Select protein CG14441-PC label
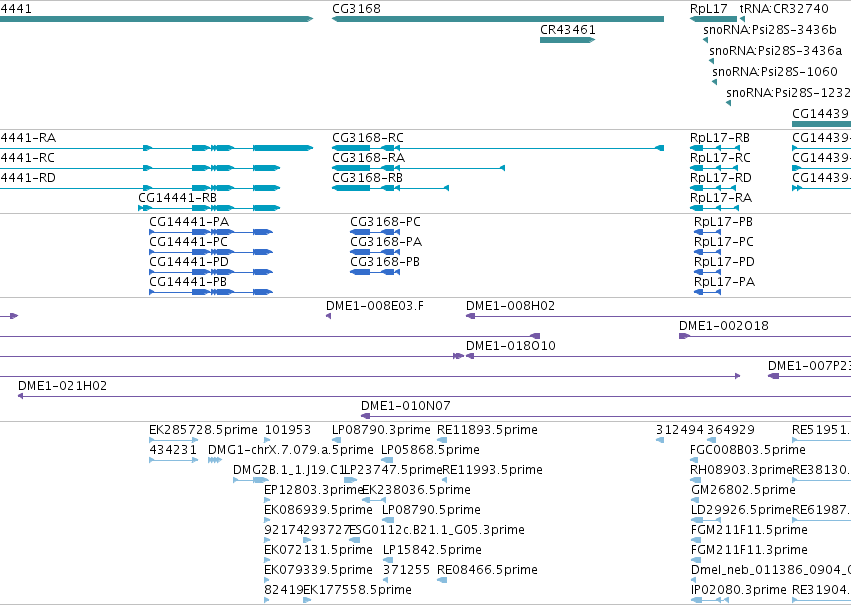The height and width of the screenshot is (605, 851). [x=188, y=242]
